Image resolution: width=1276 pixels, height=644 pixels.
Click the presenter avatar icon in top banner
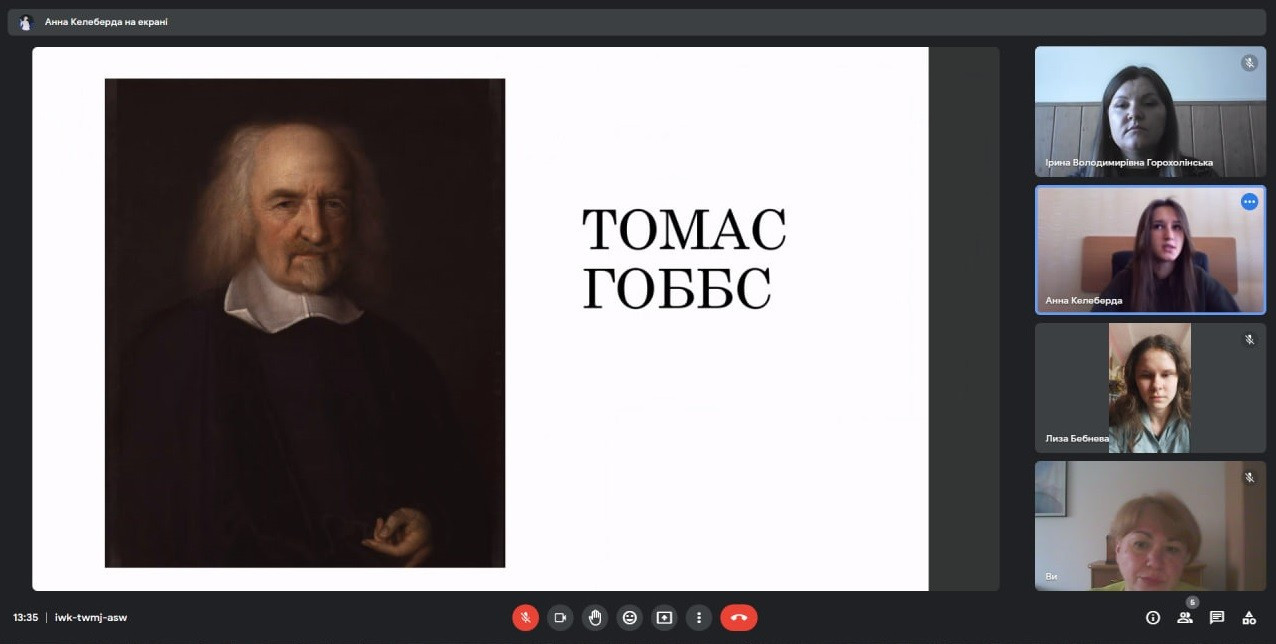click(26, 22)
